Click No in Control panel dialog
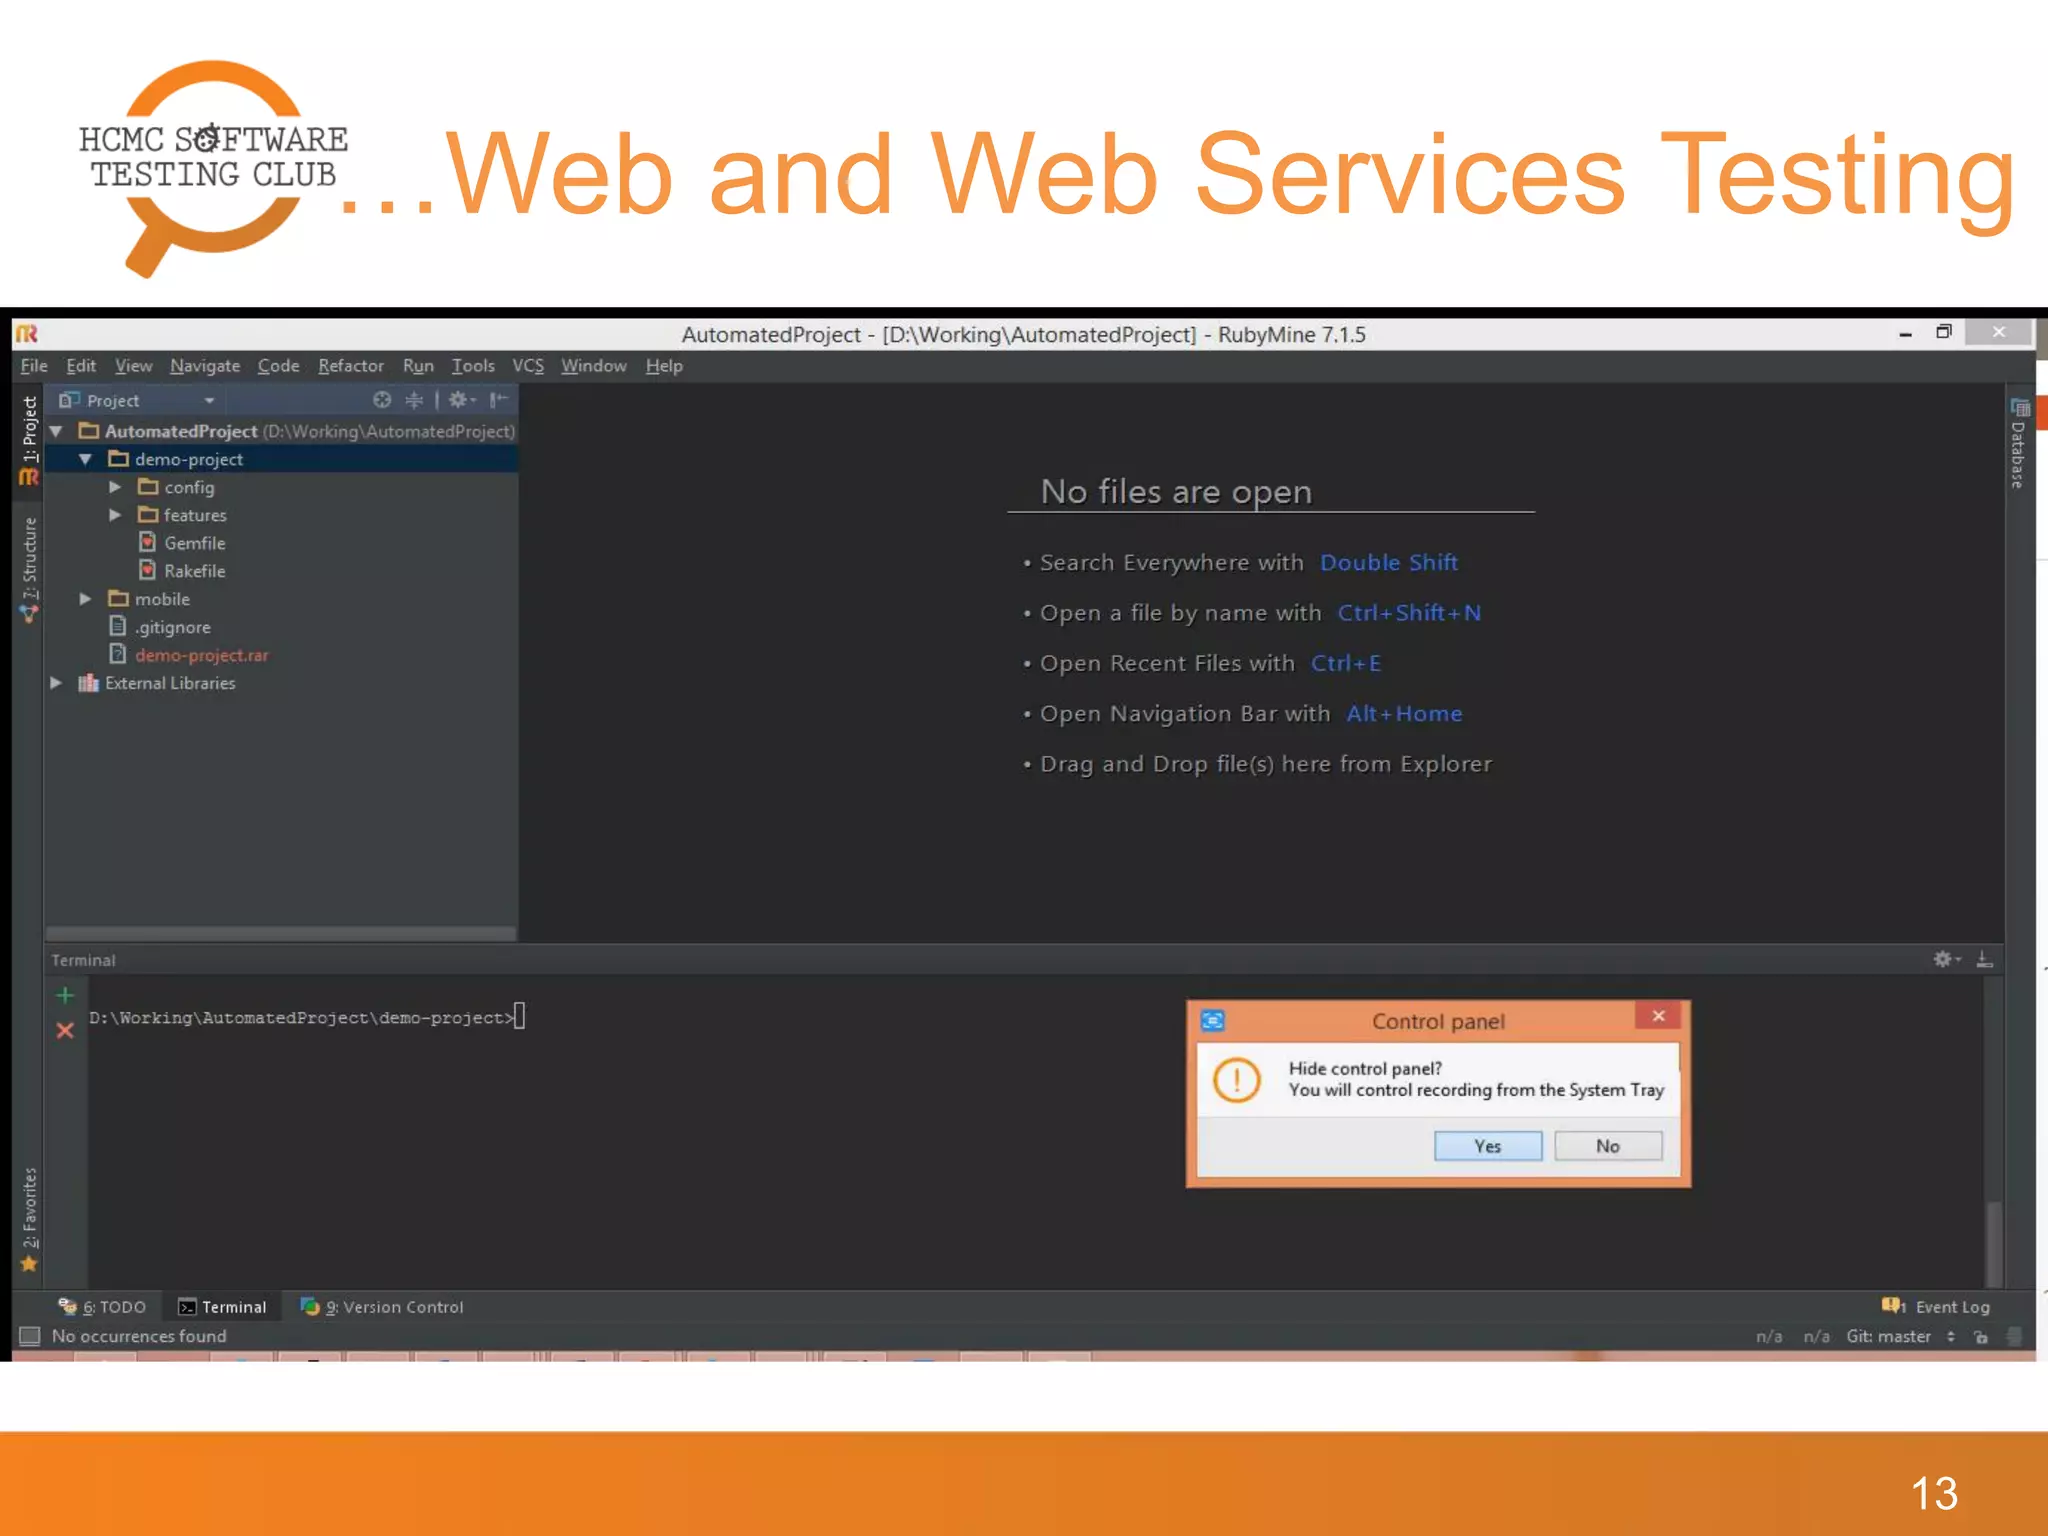The image size is (2048, 1536). tap(1608, 1146)
